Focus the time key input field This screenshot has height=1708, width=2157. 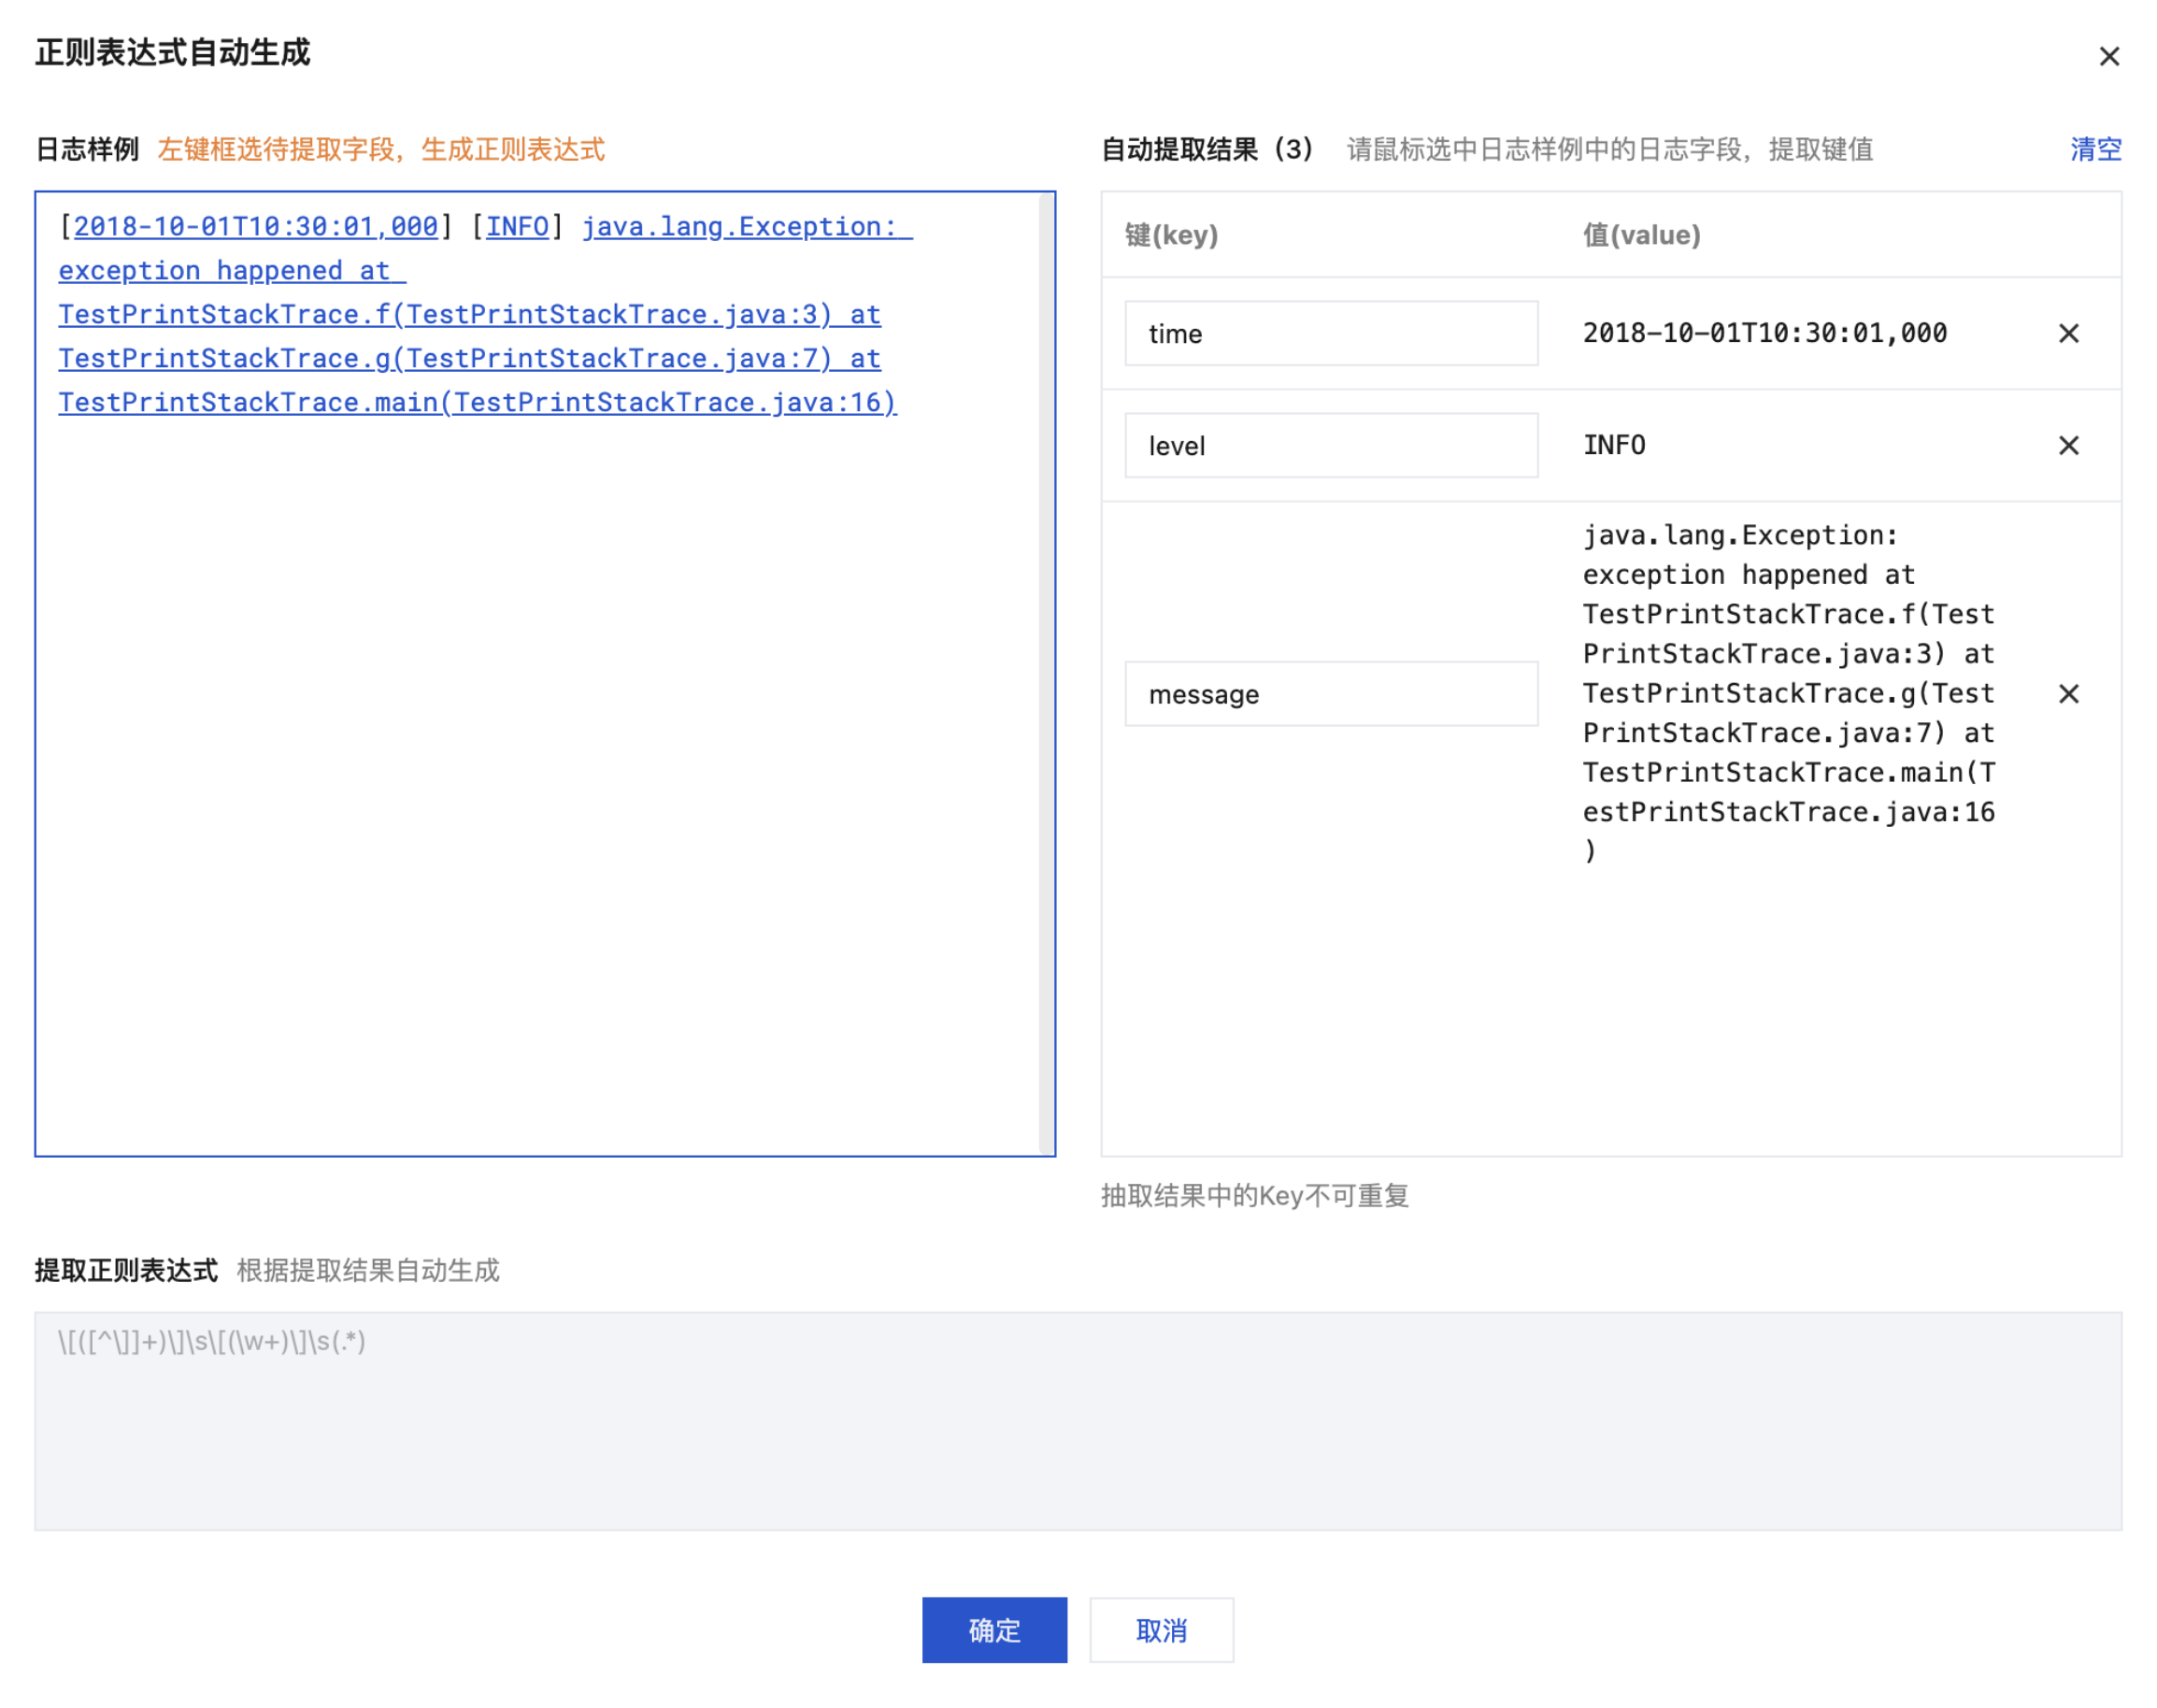[1330, 334]
